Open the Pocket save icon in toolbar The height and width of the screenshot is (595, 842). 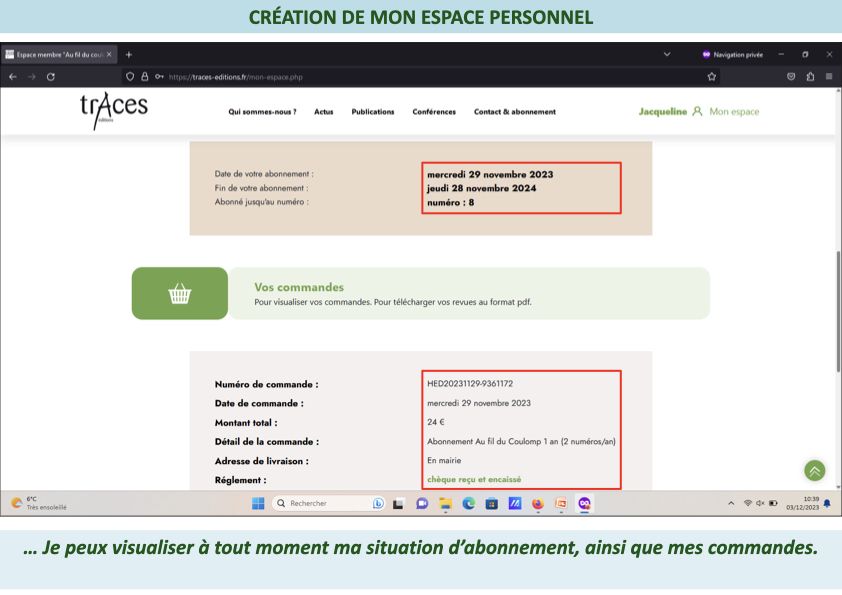791,77
